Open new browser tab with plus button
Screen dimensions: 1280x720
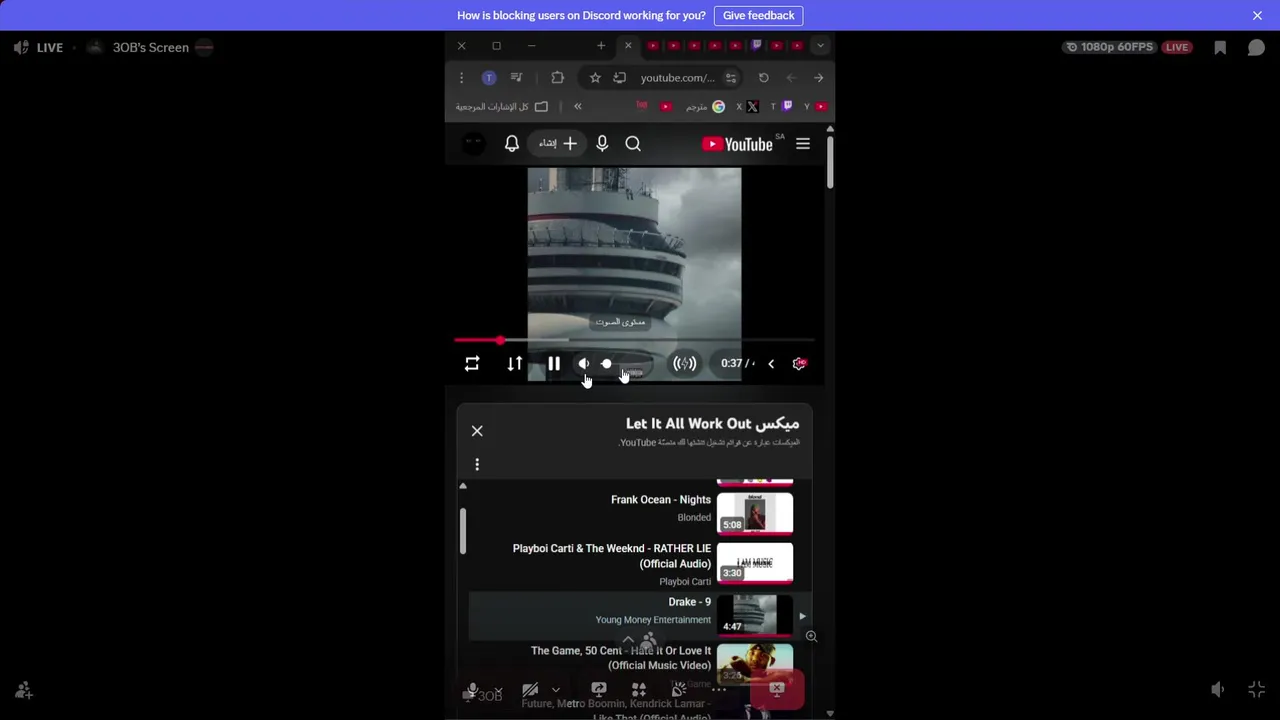pos(601,46)
